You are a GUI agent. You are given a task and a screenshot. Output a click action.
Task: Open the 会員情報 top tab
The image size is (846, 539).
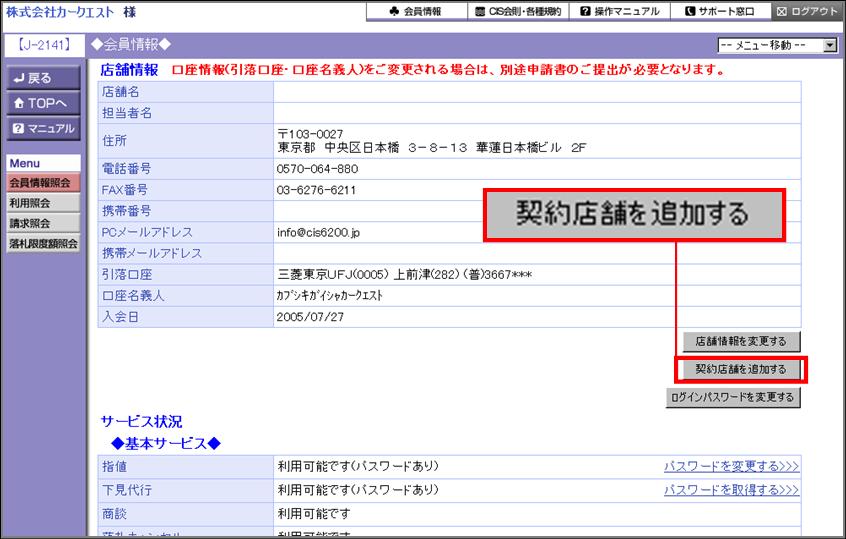[416, 11]
